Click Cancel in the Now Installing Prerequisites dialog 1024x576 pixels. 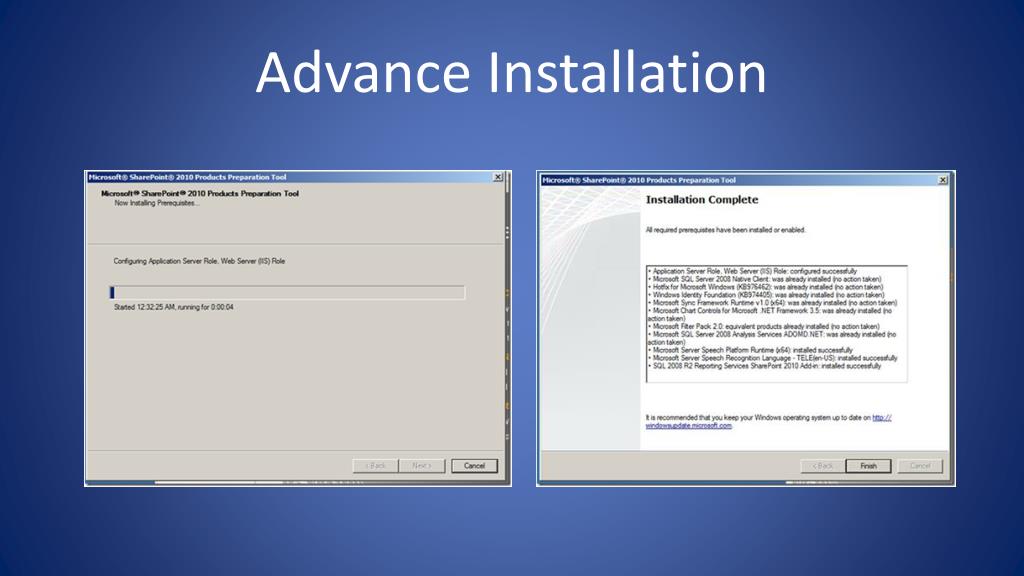474,466
